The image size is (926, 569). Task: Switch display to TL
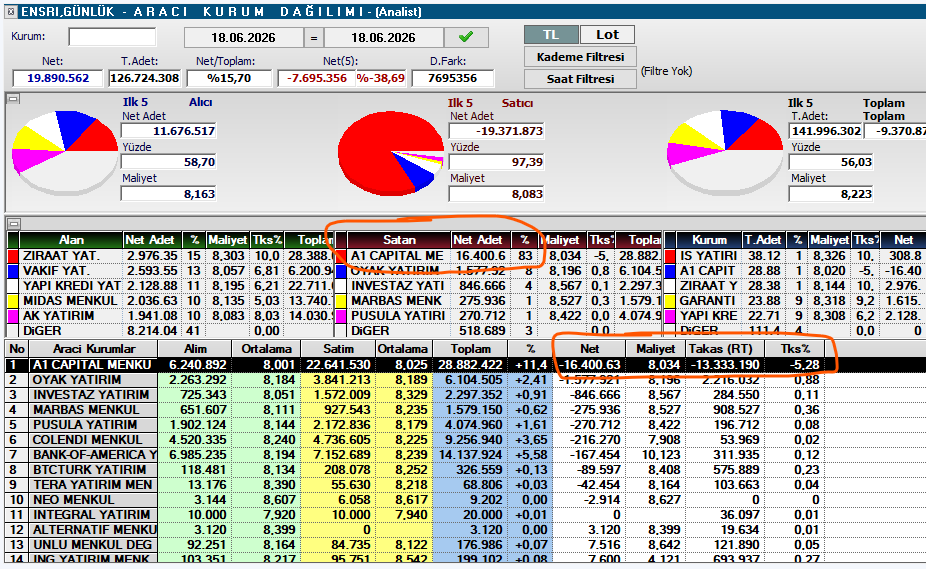click(551, 35)
